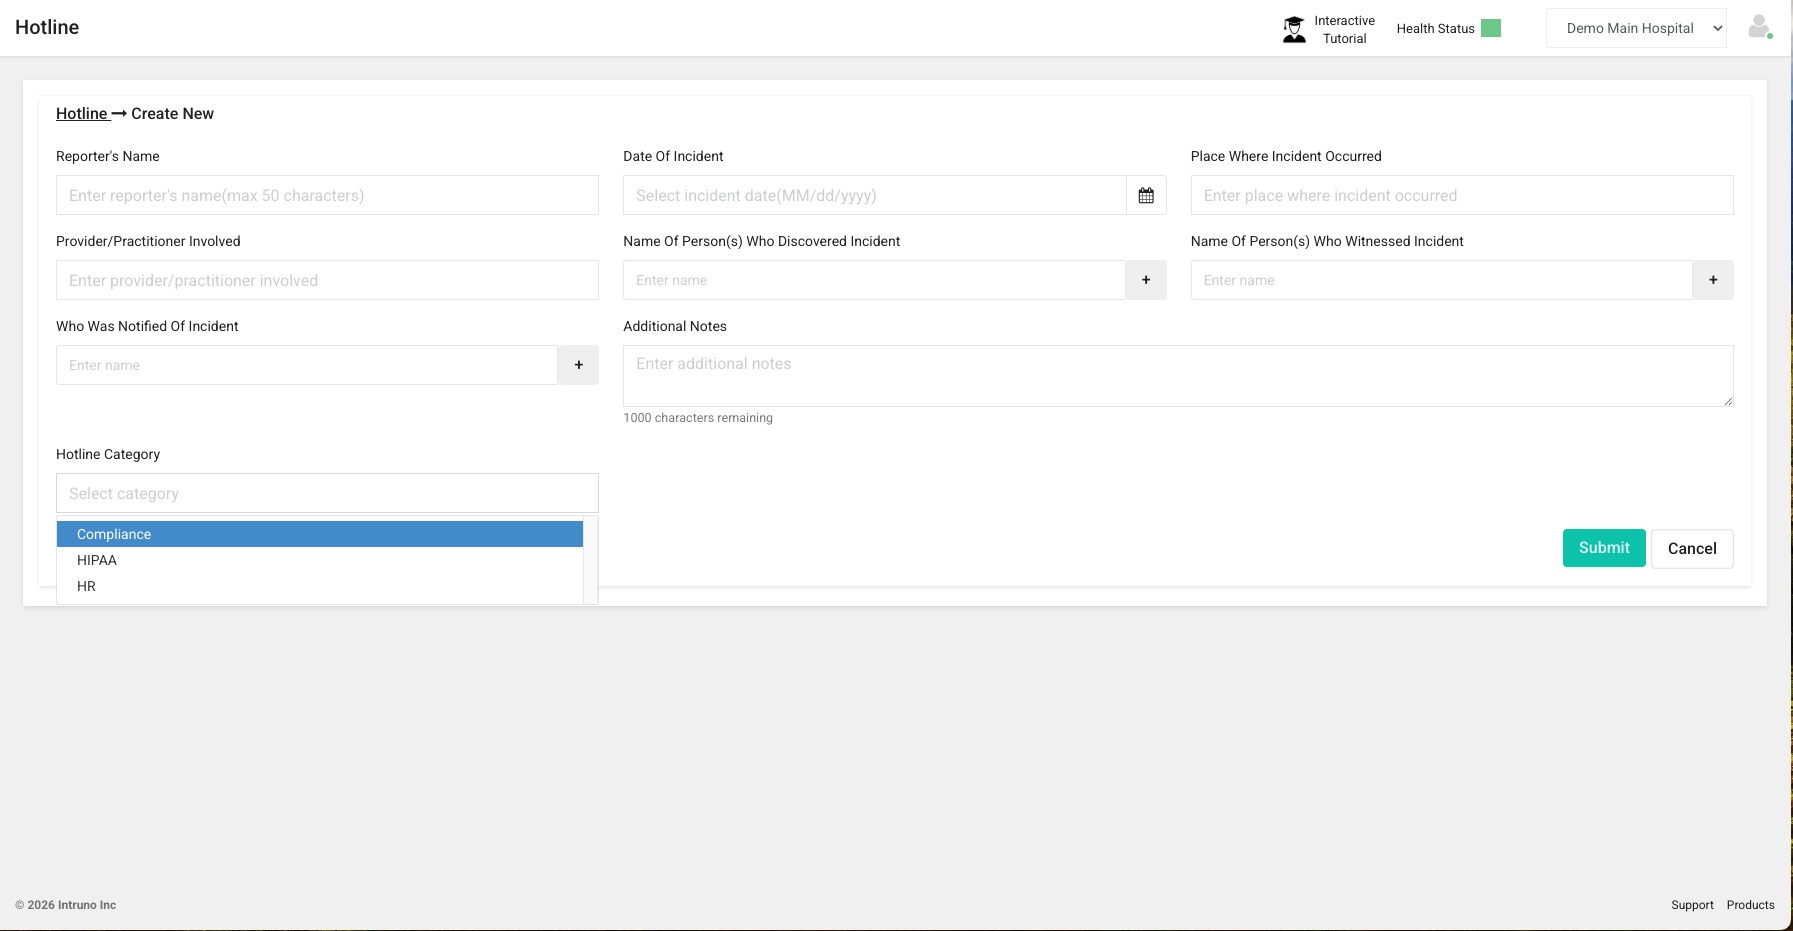Click the Hotline page title

click(47, 27)
